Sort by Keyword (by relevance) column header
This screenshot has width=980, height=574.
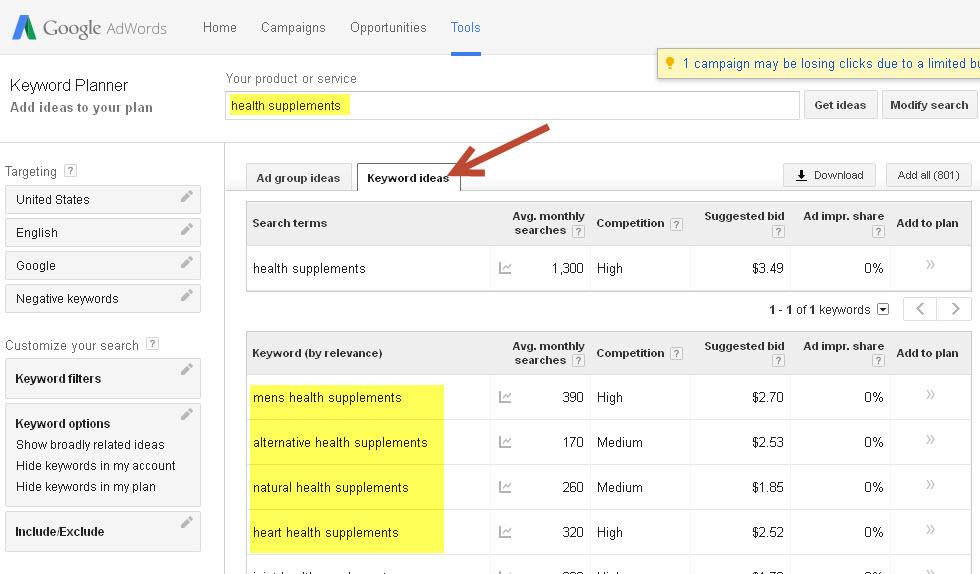click(x=317, y=353)
